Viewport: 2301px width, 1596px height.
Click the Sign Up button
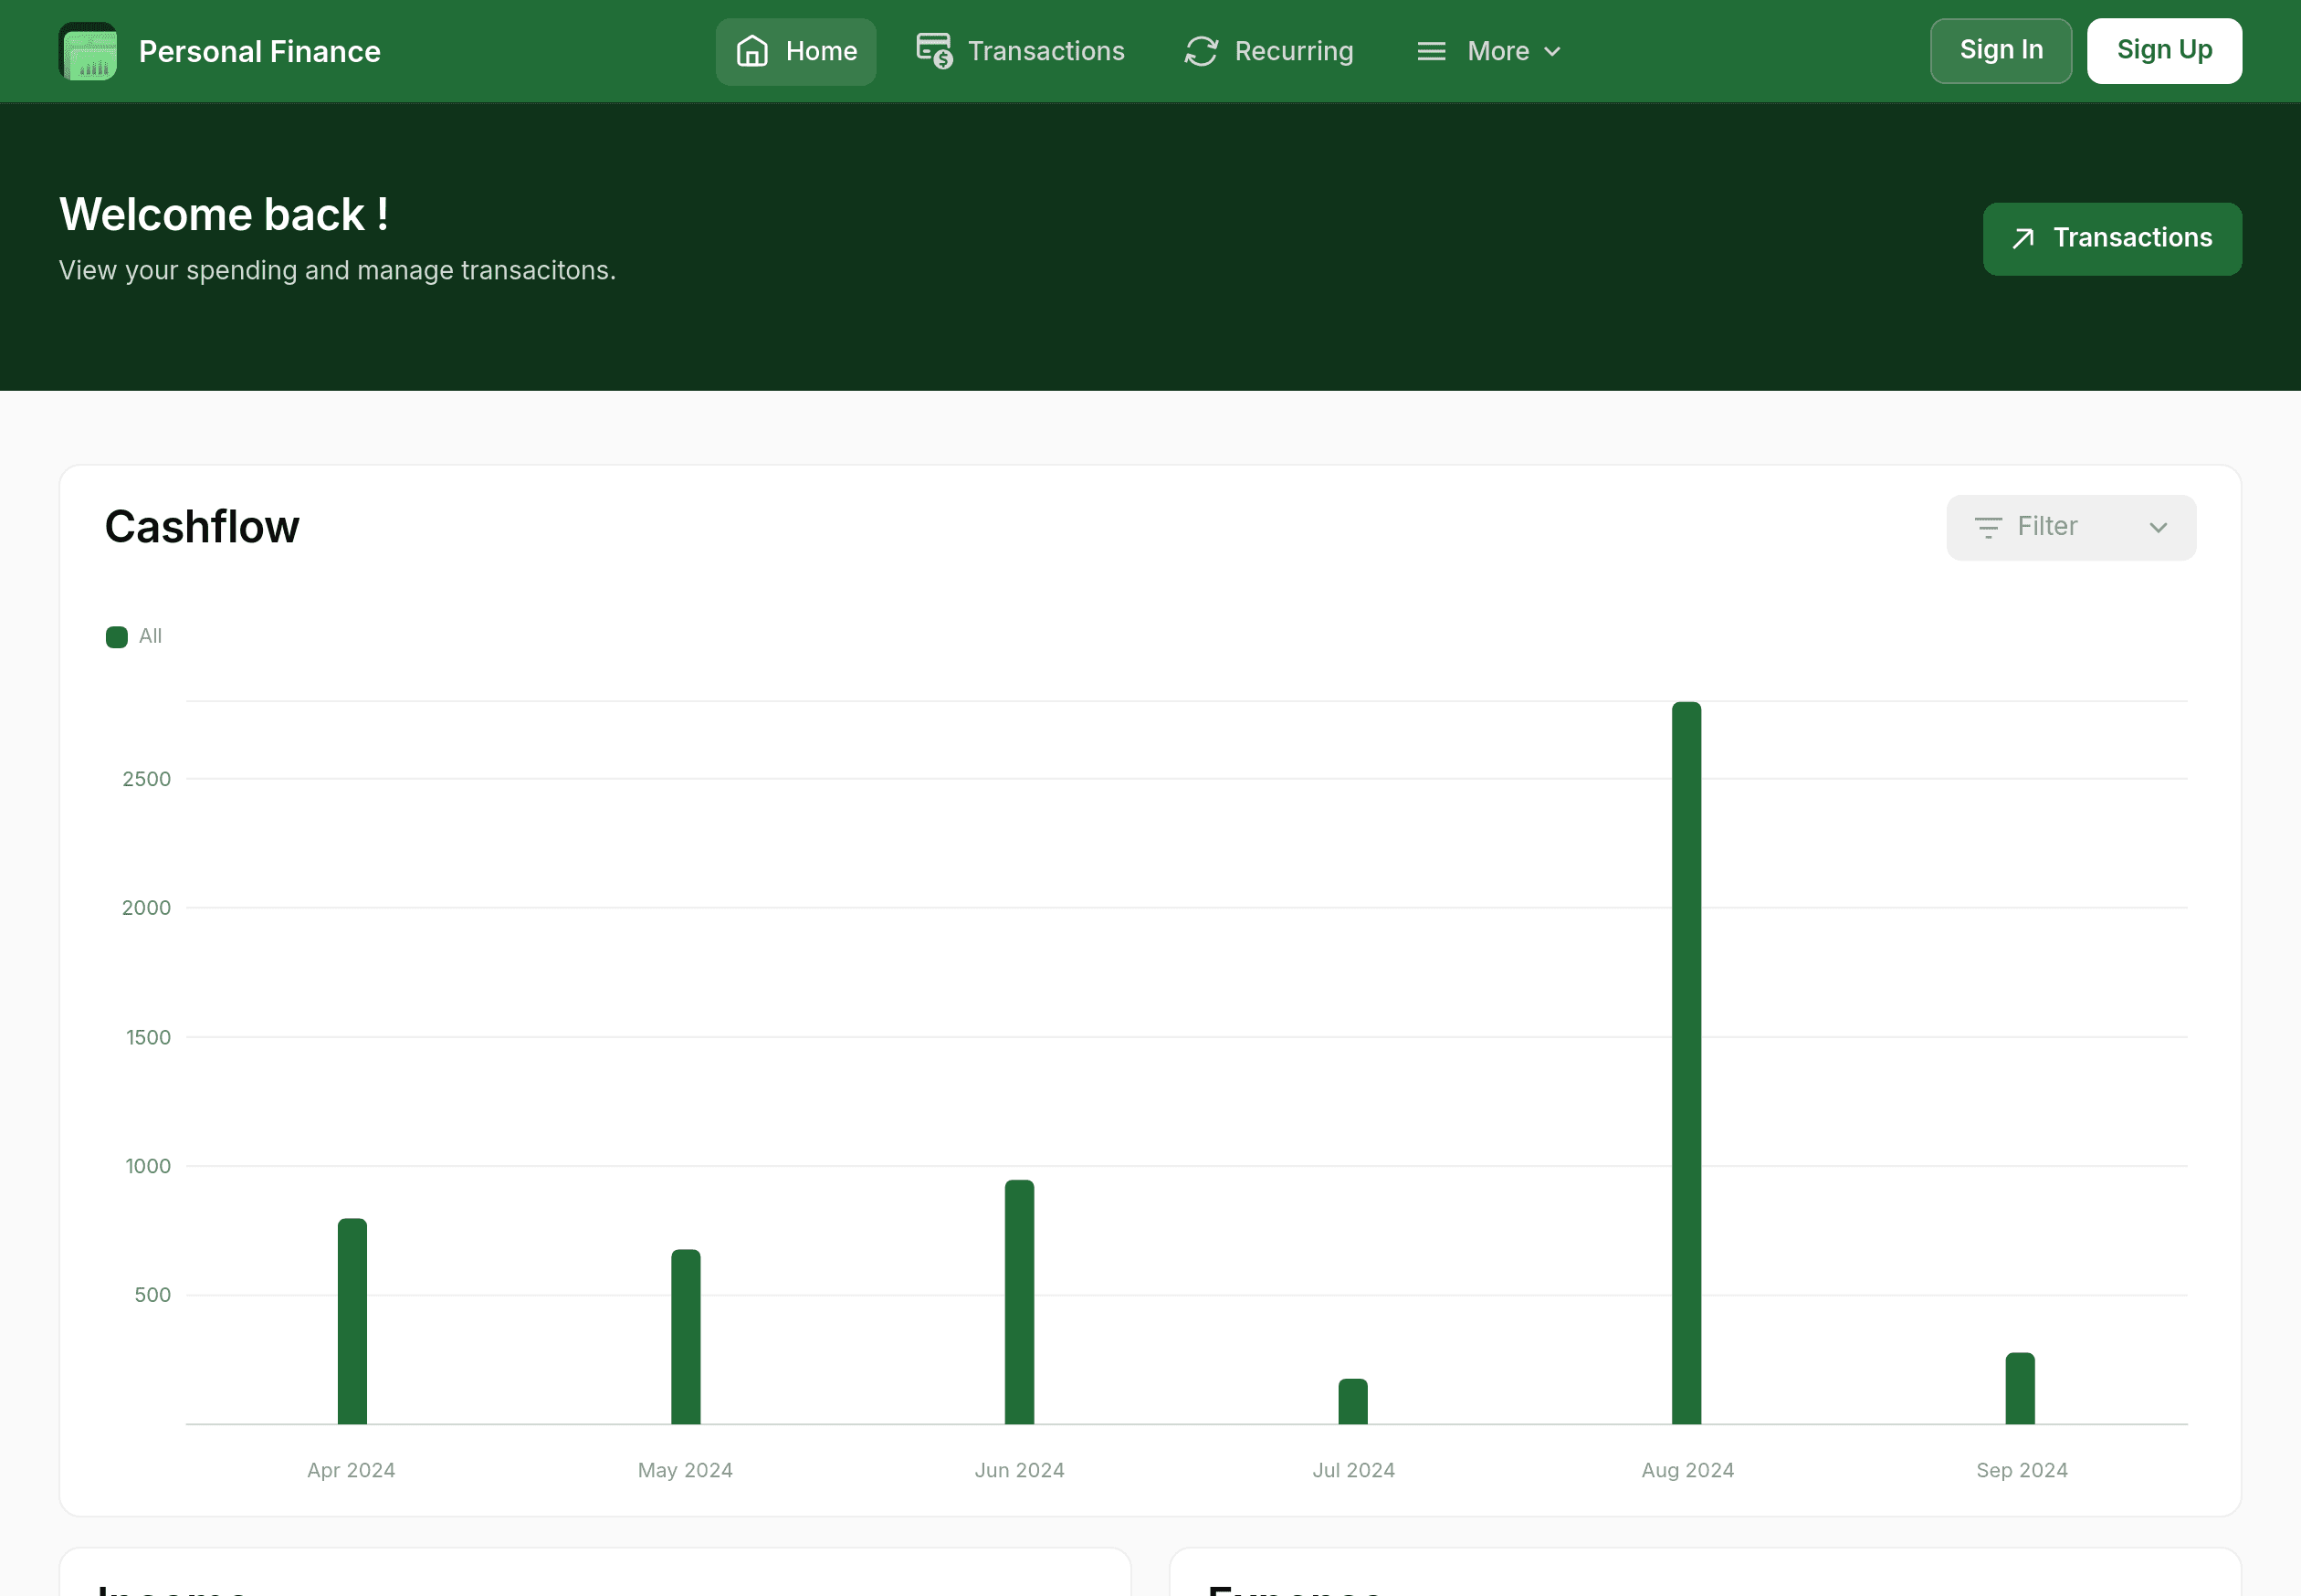coord(2164,51)
